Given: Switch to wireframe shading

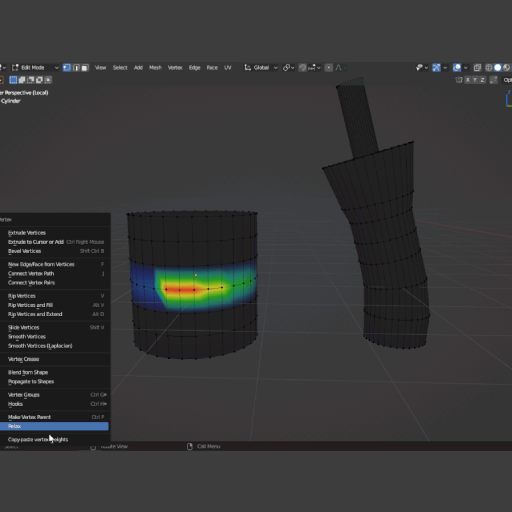Looking at the screenshot, I should 489,68.
